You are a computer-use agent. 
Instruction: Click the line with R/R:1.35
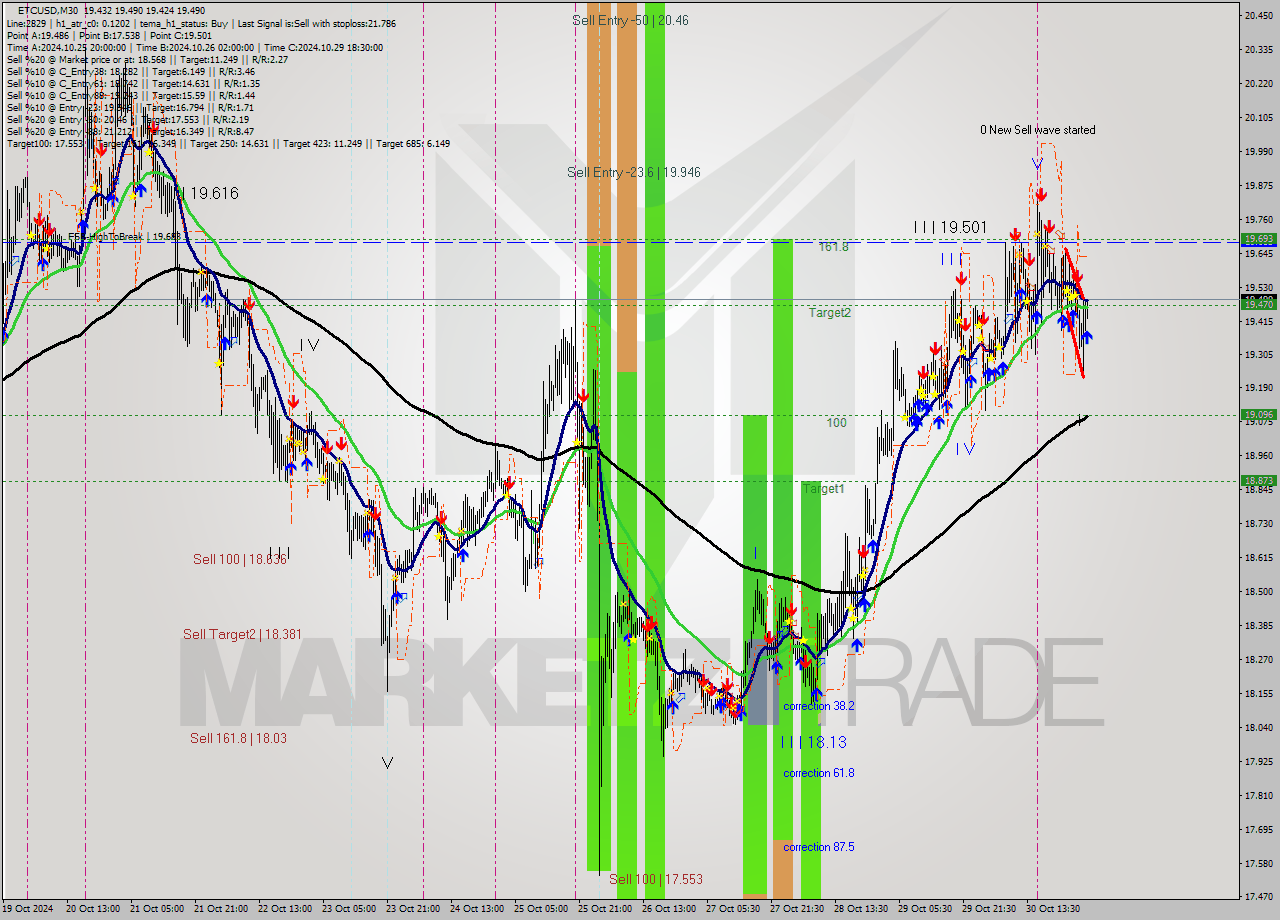click(x=133, y=83)
